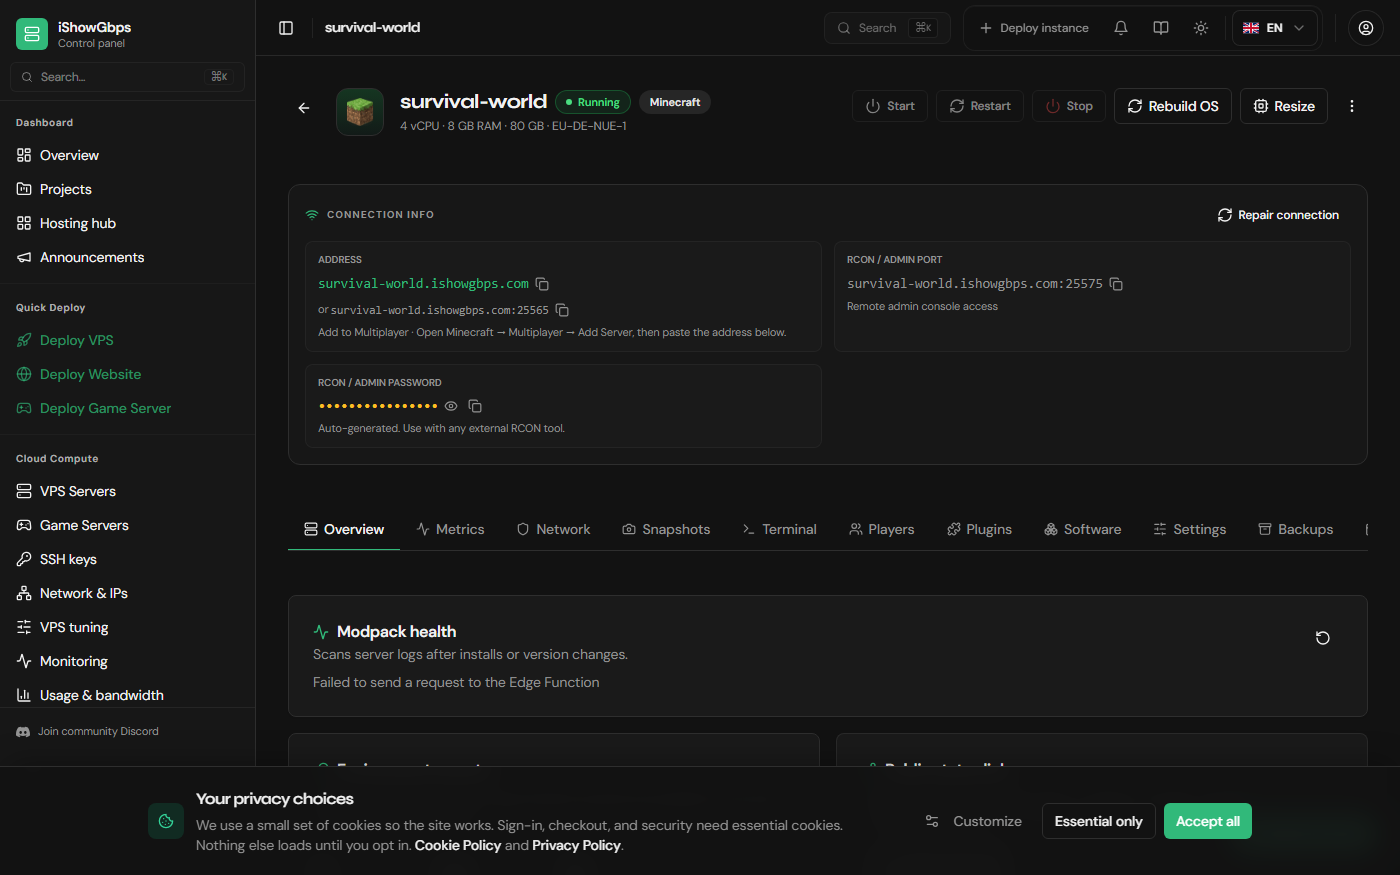Image resolution: width=1400 pixels, height=875 pixels.
Task: Open the notifications bell
Action: coord(1121,28)
